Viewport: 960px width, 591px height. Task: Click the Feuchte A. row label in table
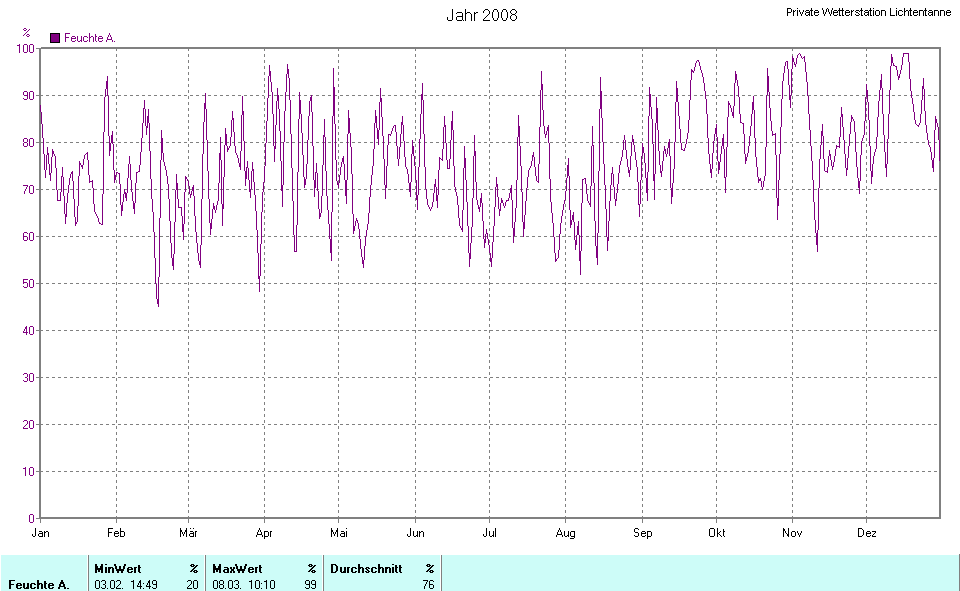38,584
